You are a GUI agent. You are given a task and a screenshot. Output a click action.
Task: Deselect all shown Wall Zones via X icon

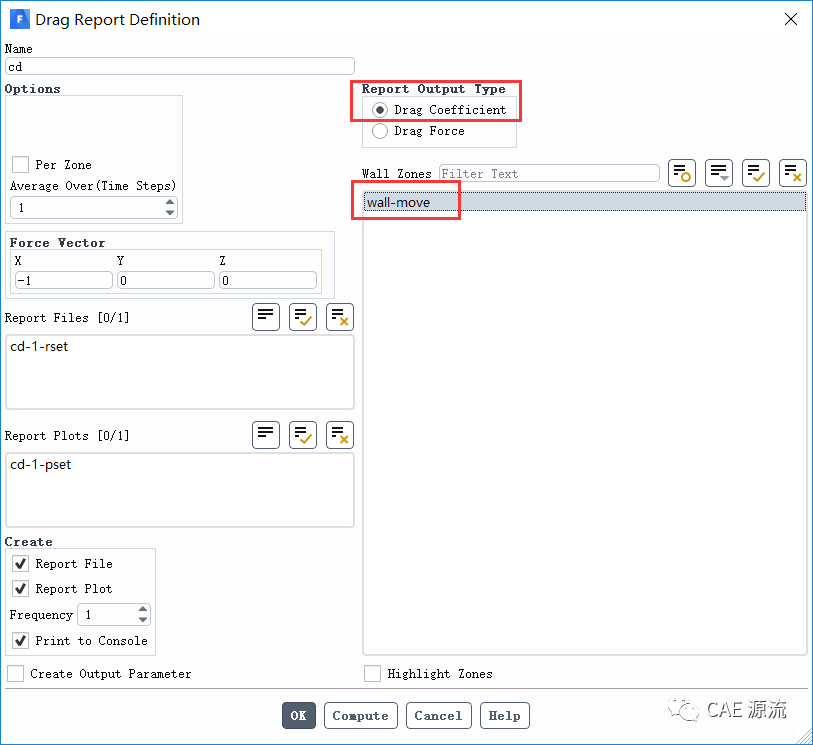click(793, 173)
